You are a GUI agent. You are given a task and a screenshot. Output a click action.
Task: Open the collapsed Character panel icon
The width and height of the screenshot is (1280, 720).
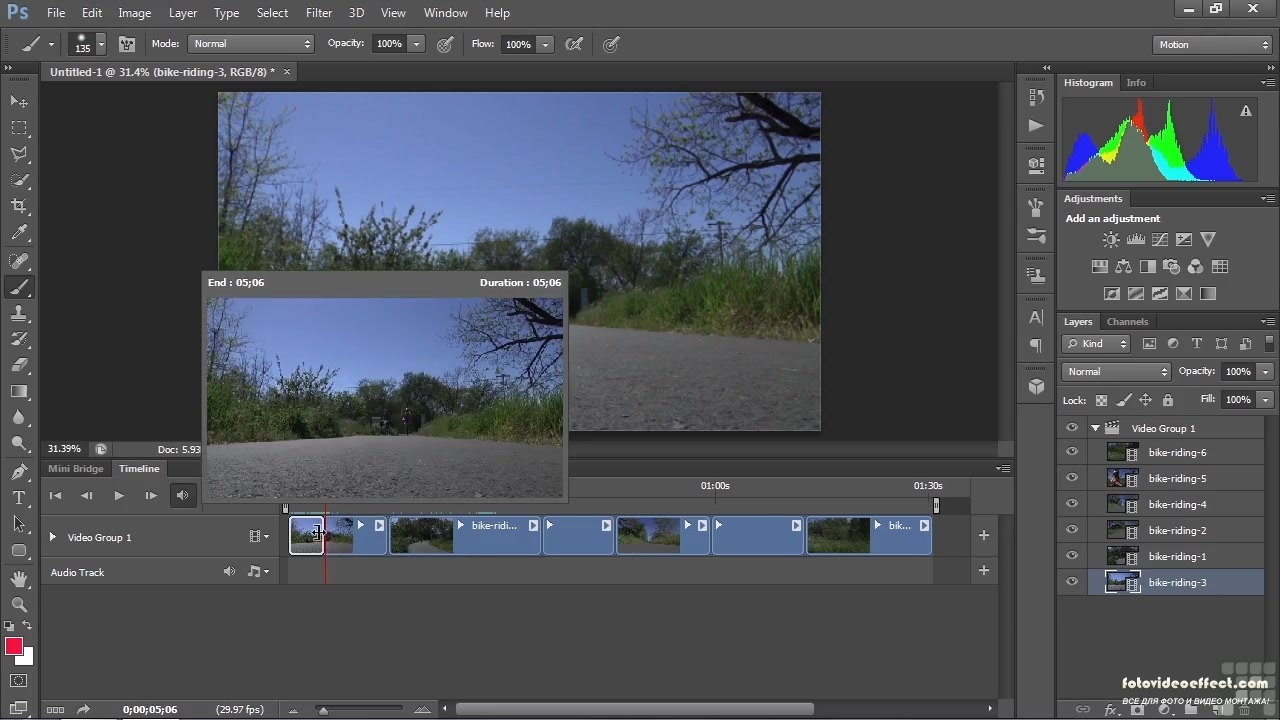coord(1036,318)
